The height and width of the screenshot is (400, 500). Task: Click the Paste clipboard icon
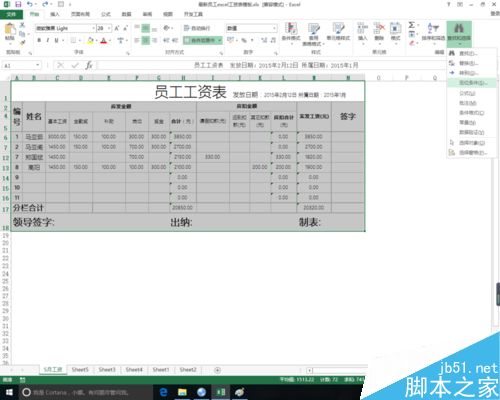10,30
